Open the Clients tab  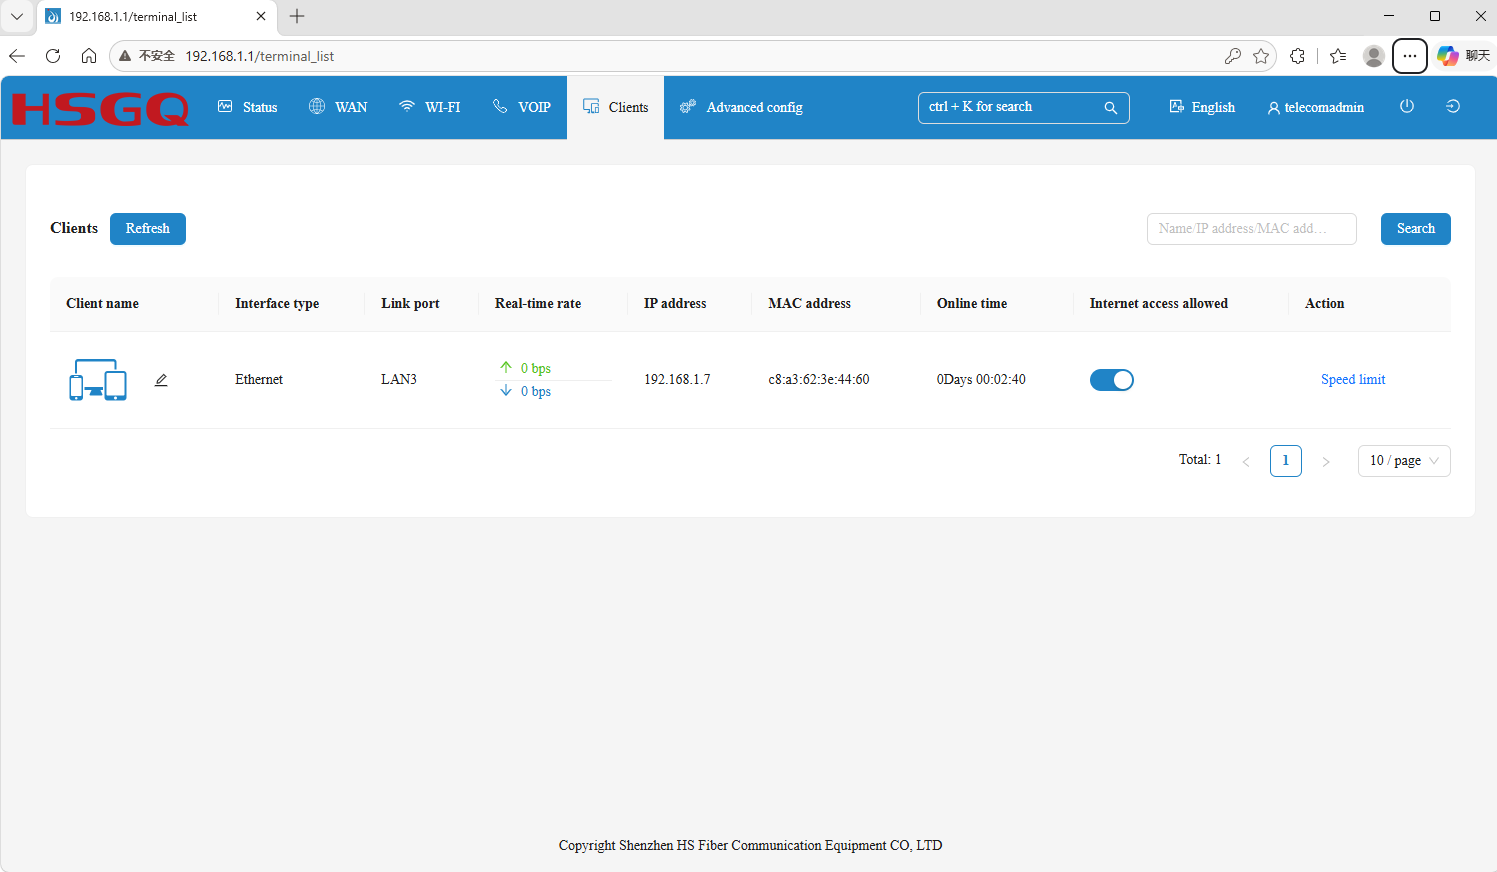tap(616, 107)
